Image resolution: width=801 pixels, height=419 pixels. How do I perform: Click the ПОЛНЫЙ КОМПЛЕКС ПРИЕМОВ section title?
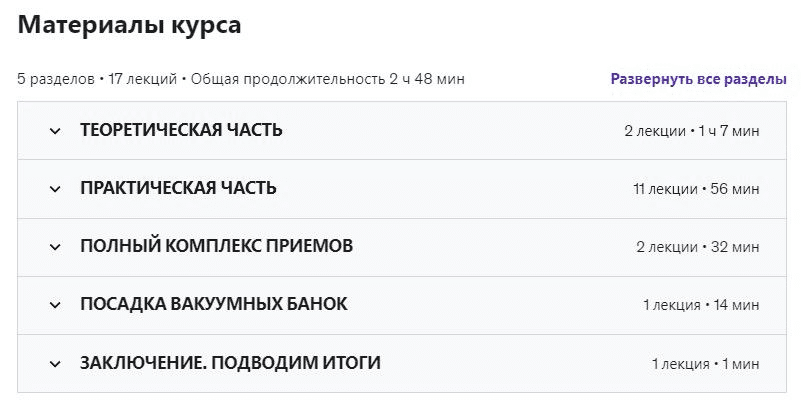point(216,246)
